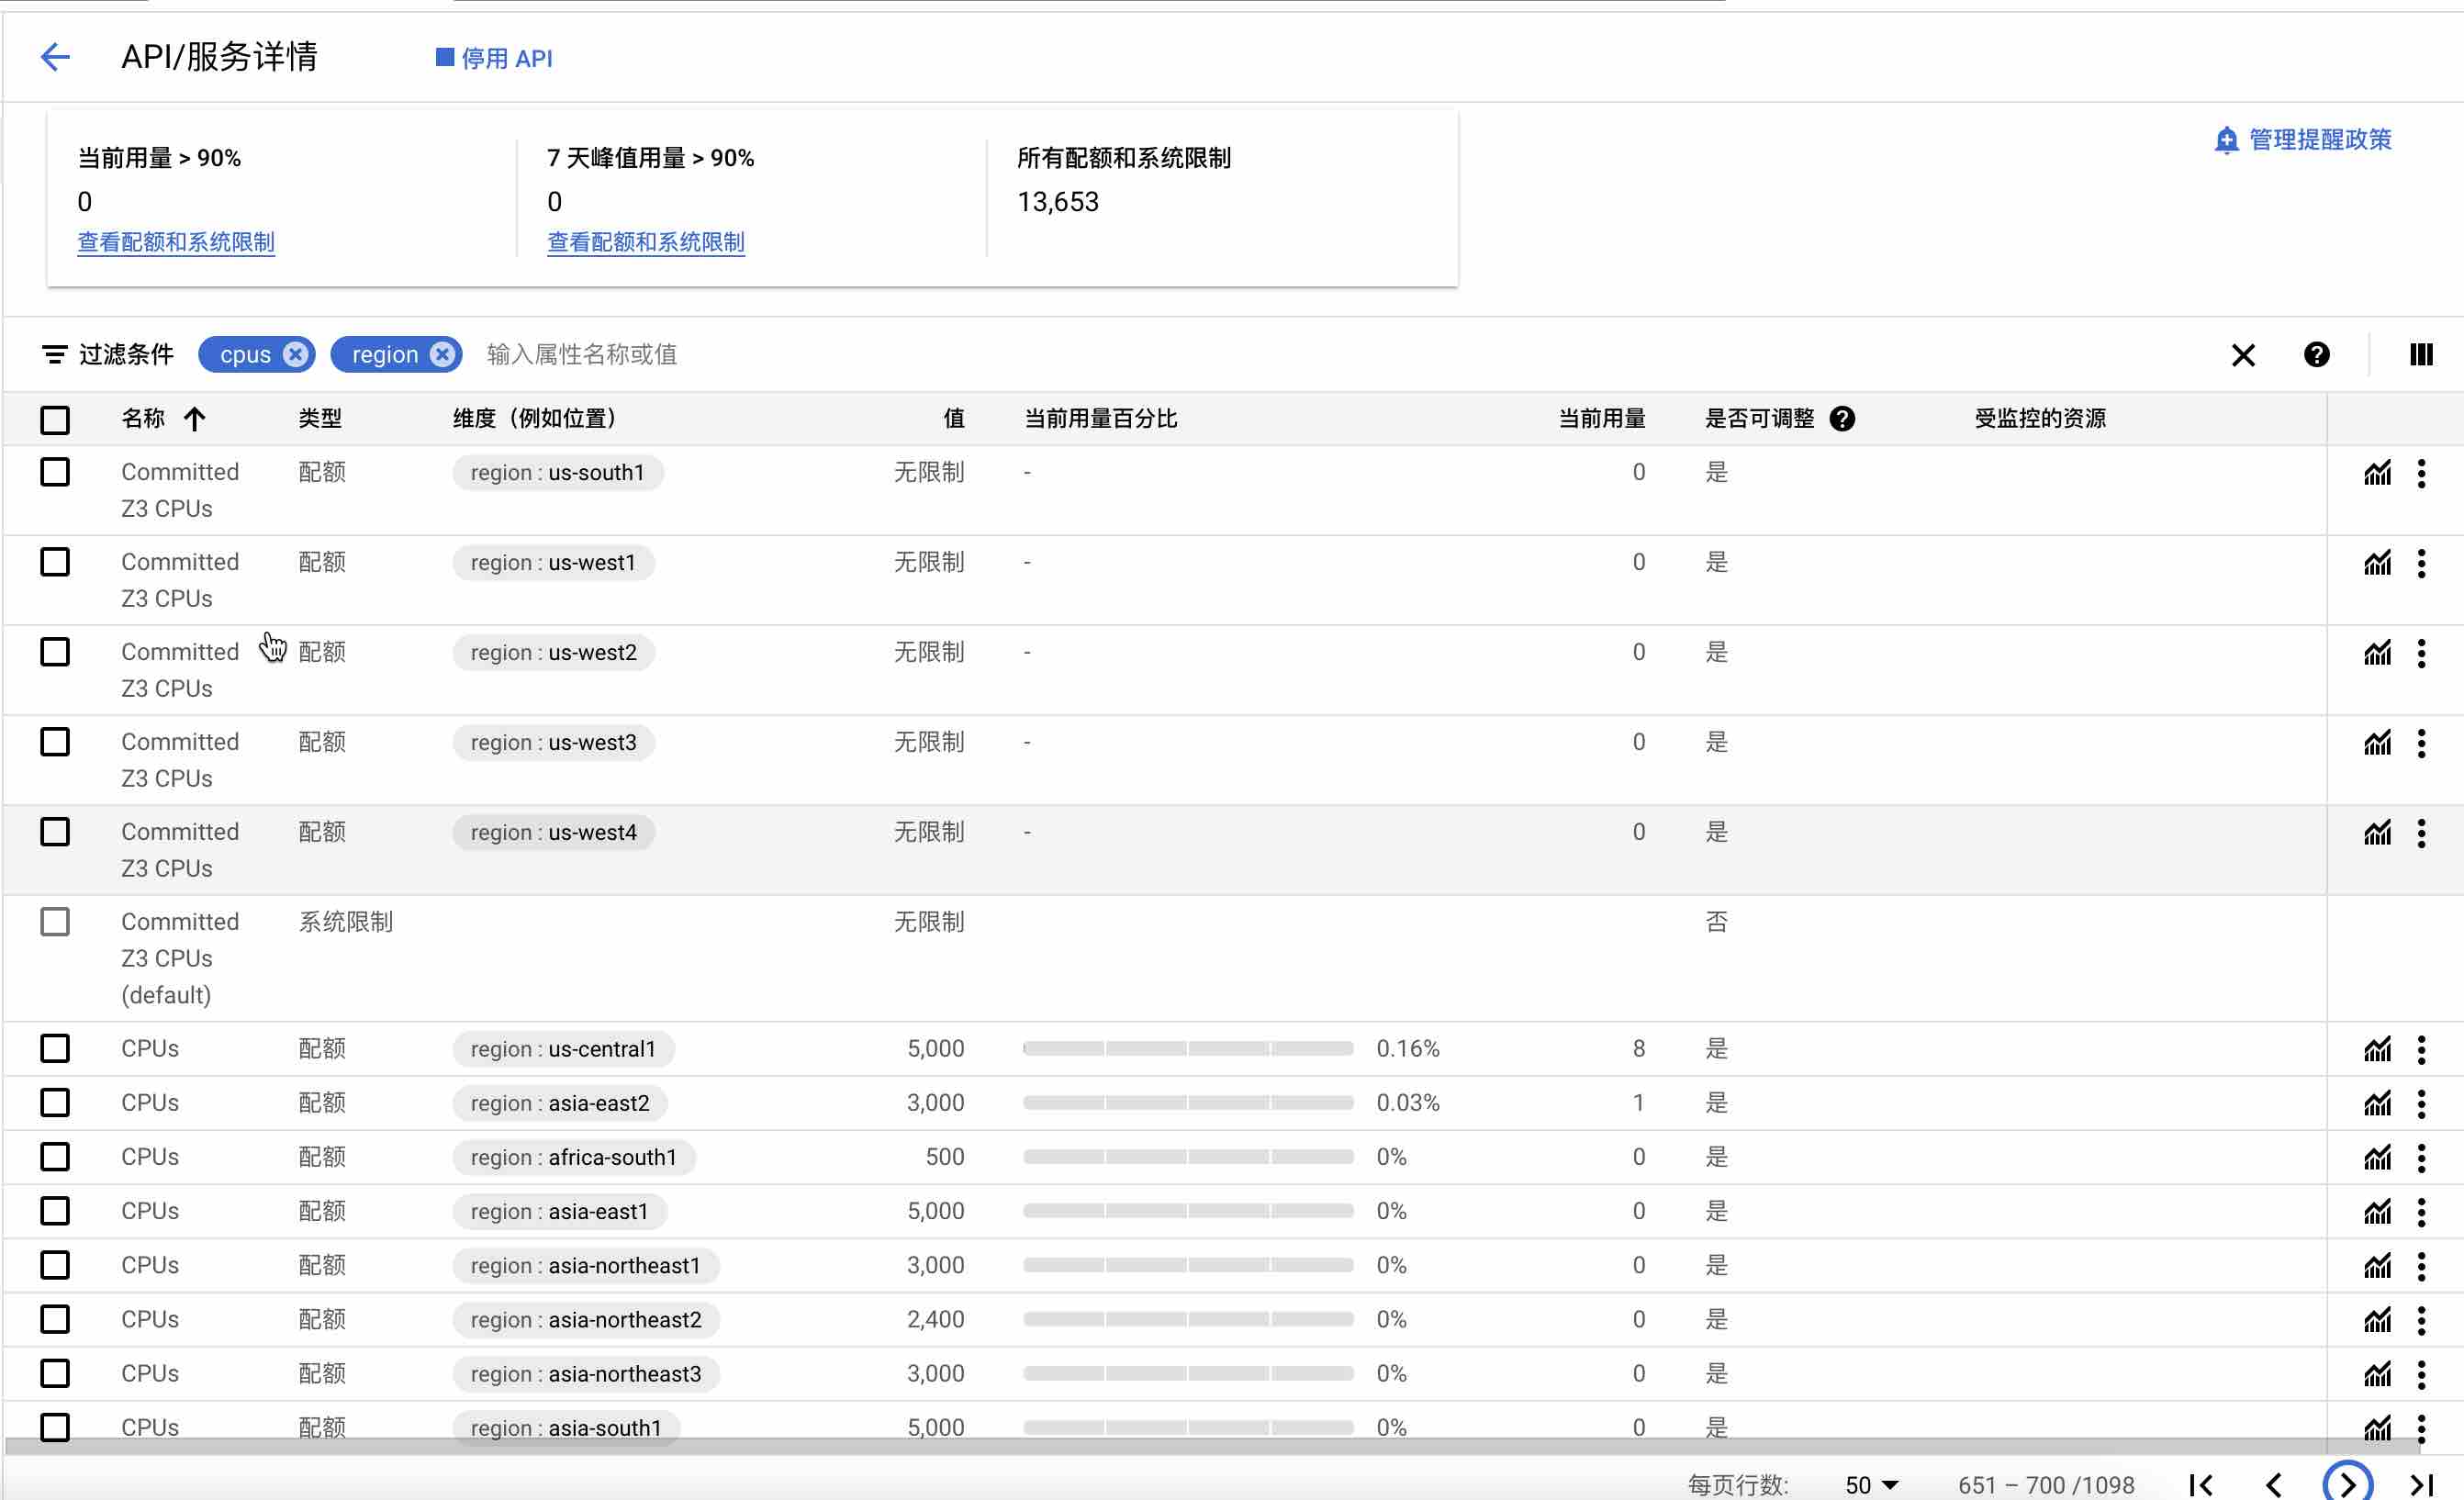The height and width of the screenshot is (1500, 2464).
Task: Click the 过滤条件 filter icon
Action: tap(54, 354)
